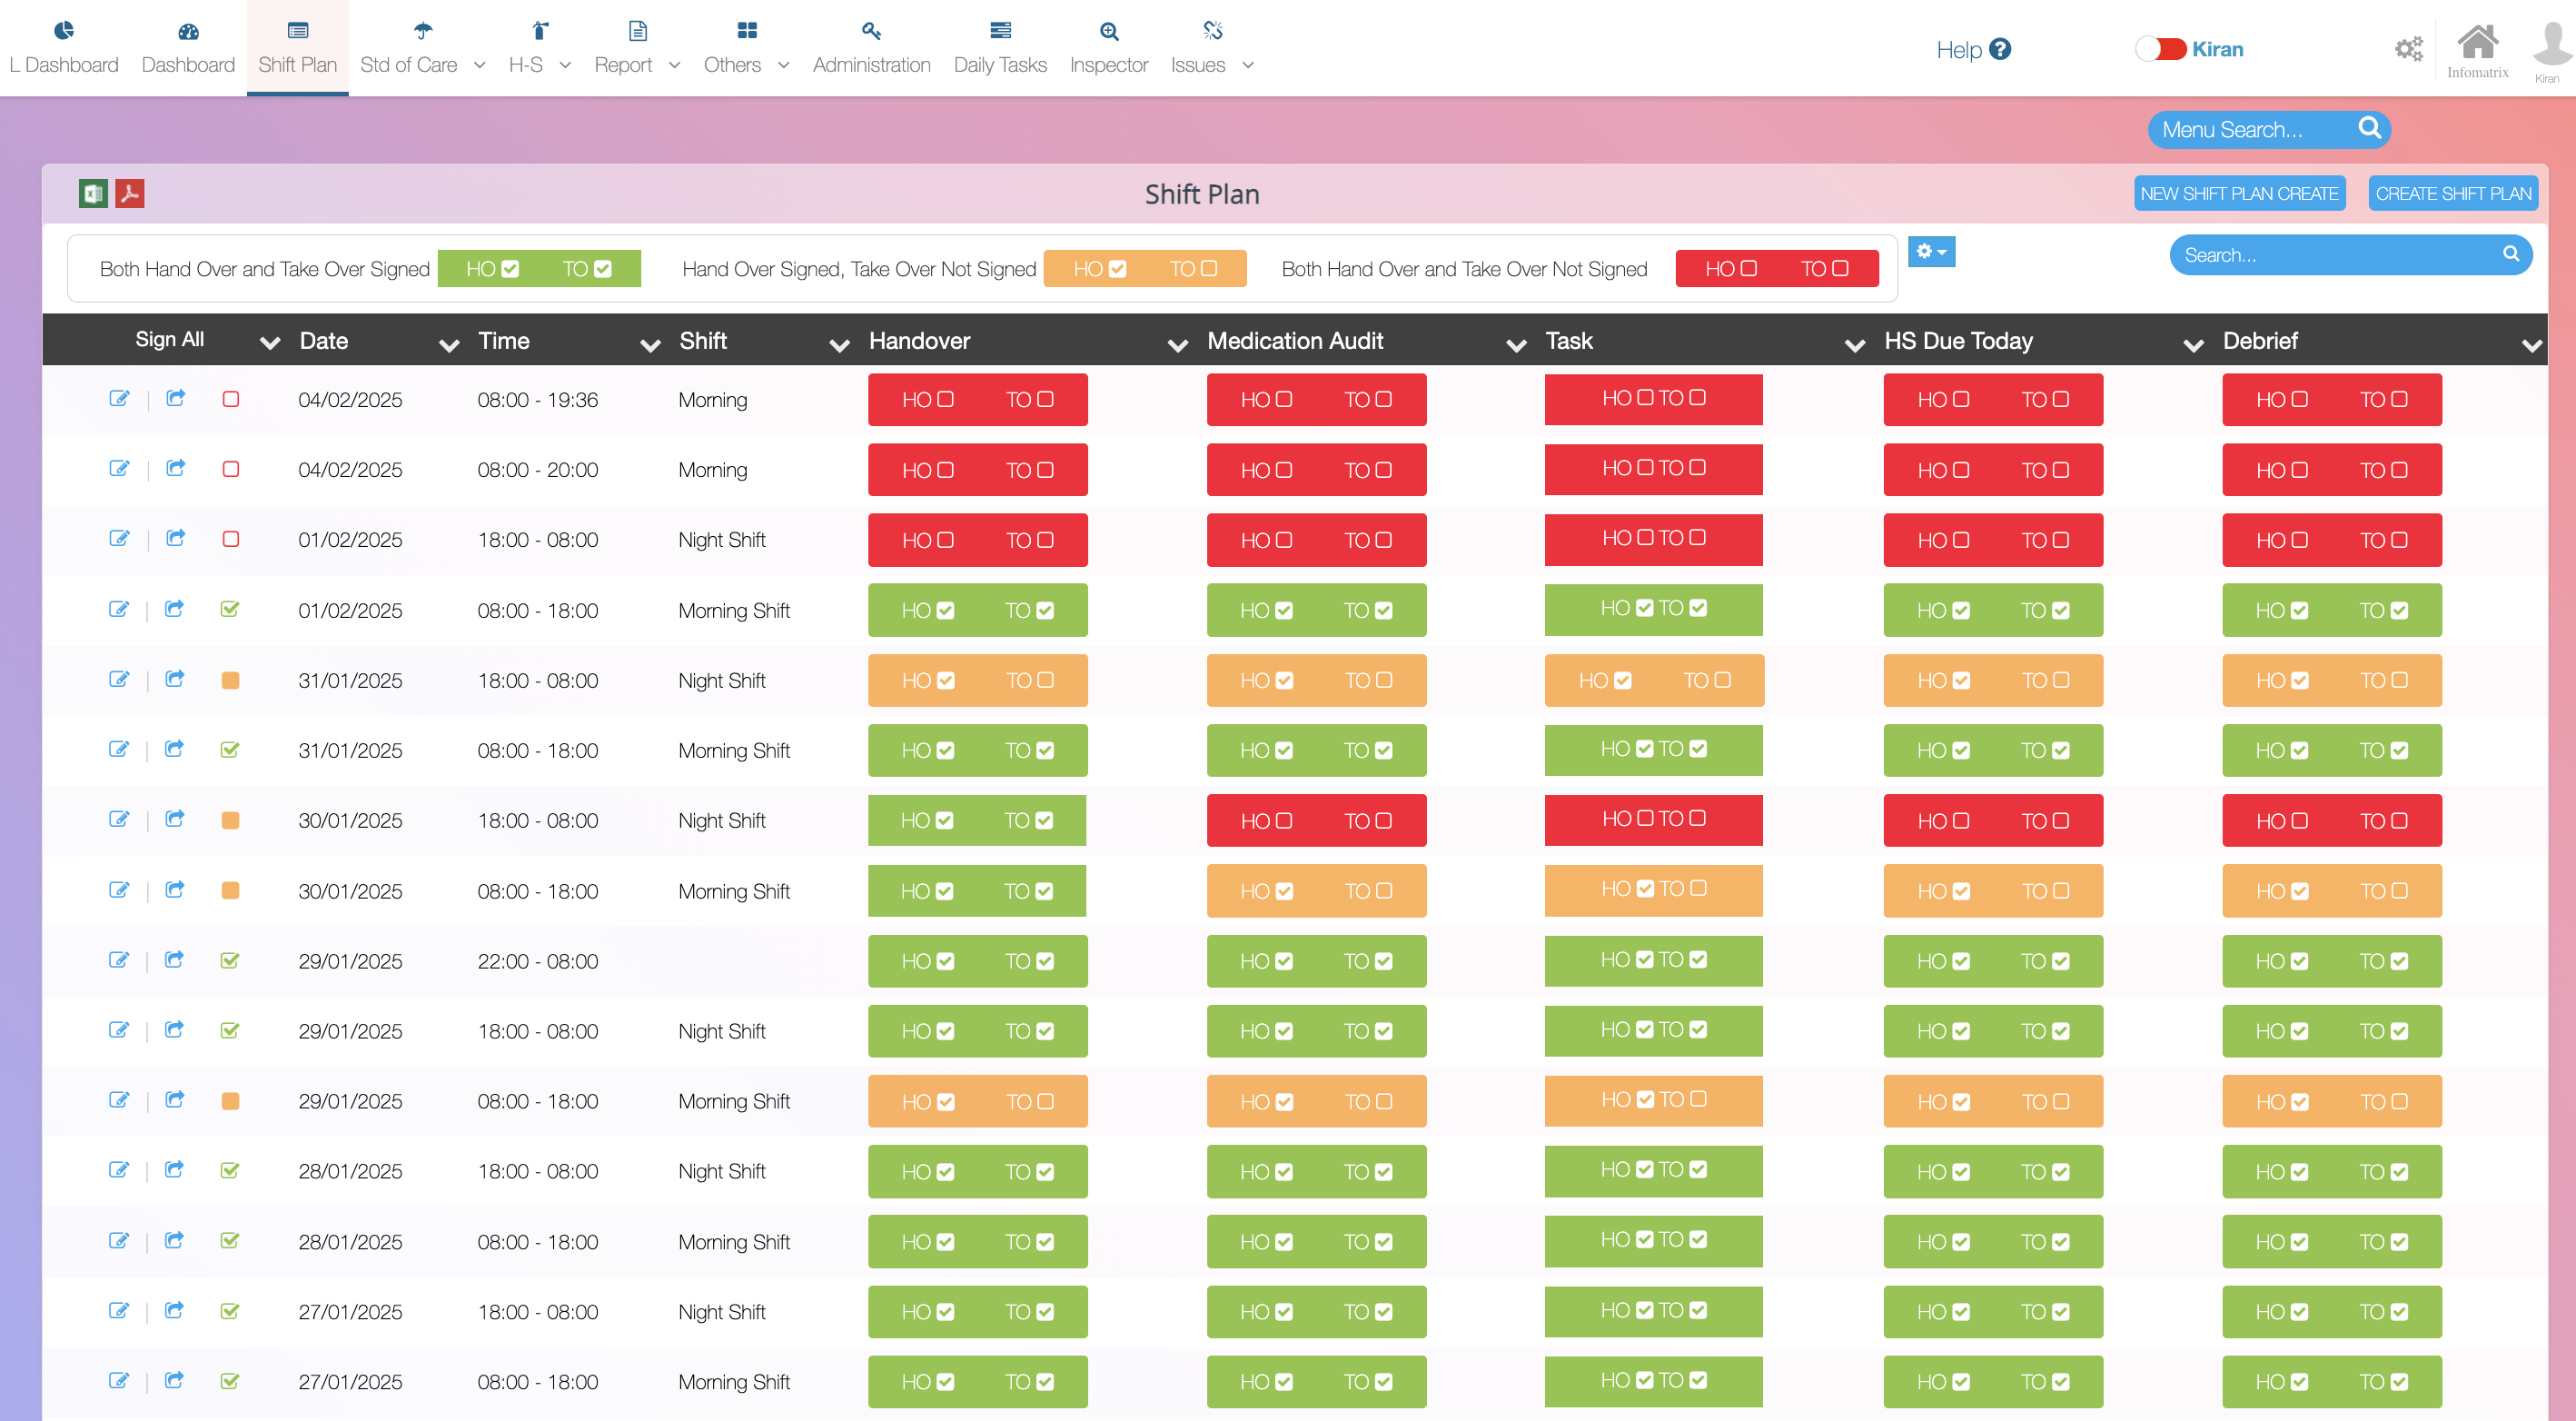Screen dimensions: 2576x1421
Task: Open the Inspector menu item
Action: coord(1109,47)
